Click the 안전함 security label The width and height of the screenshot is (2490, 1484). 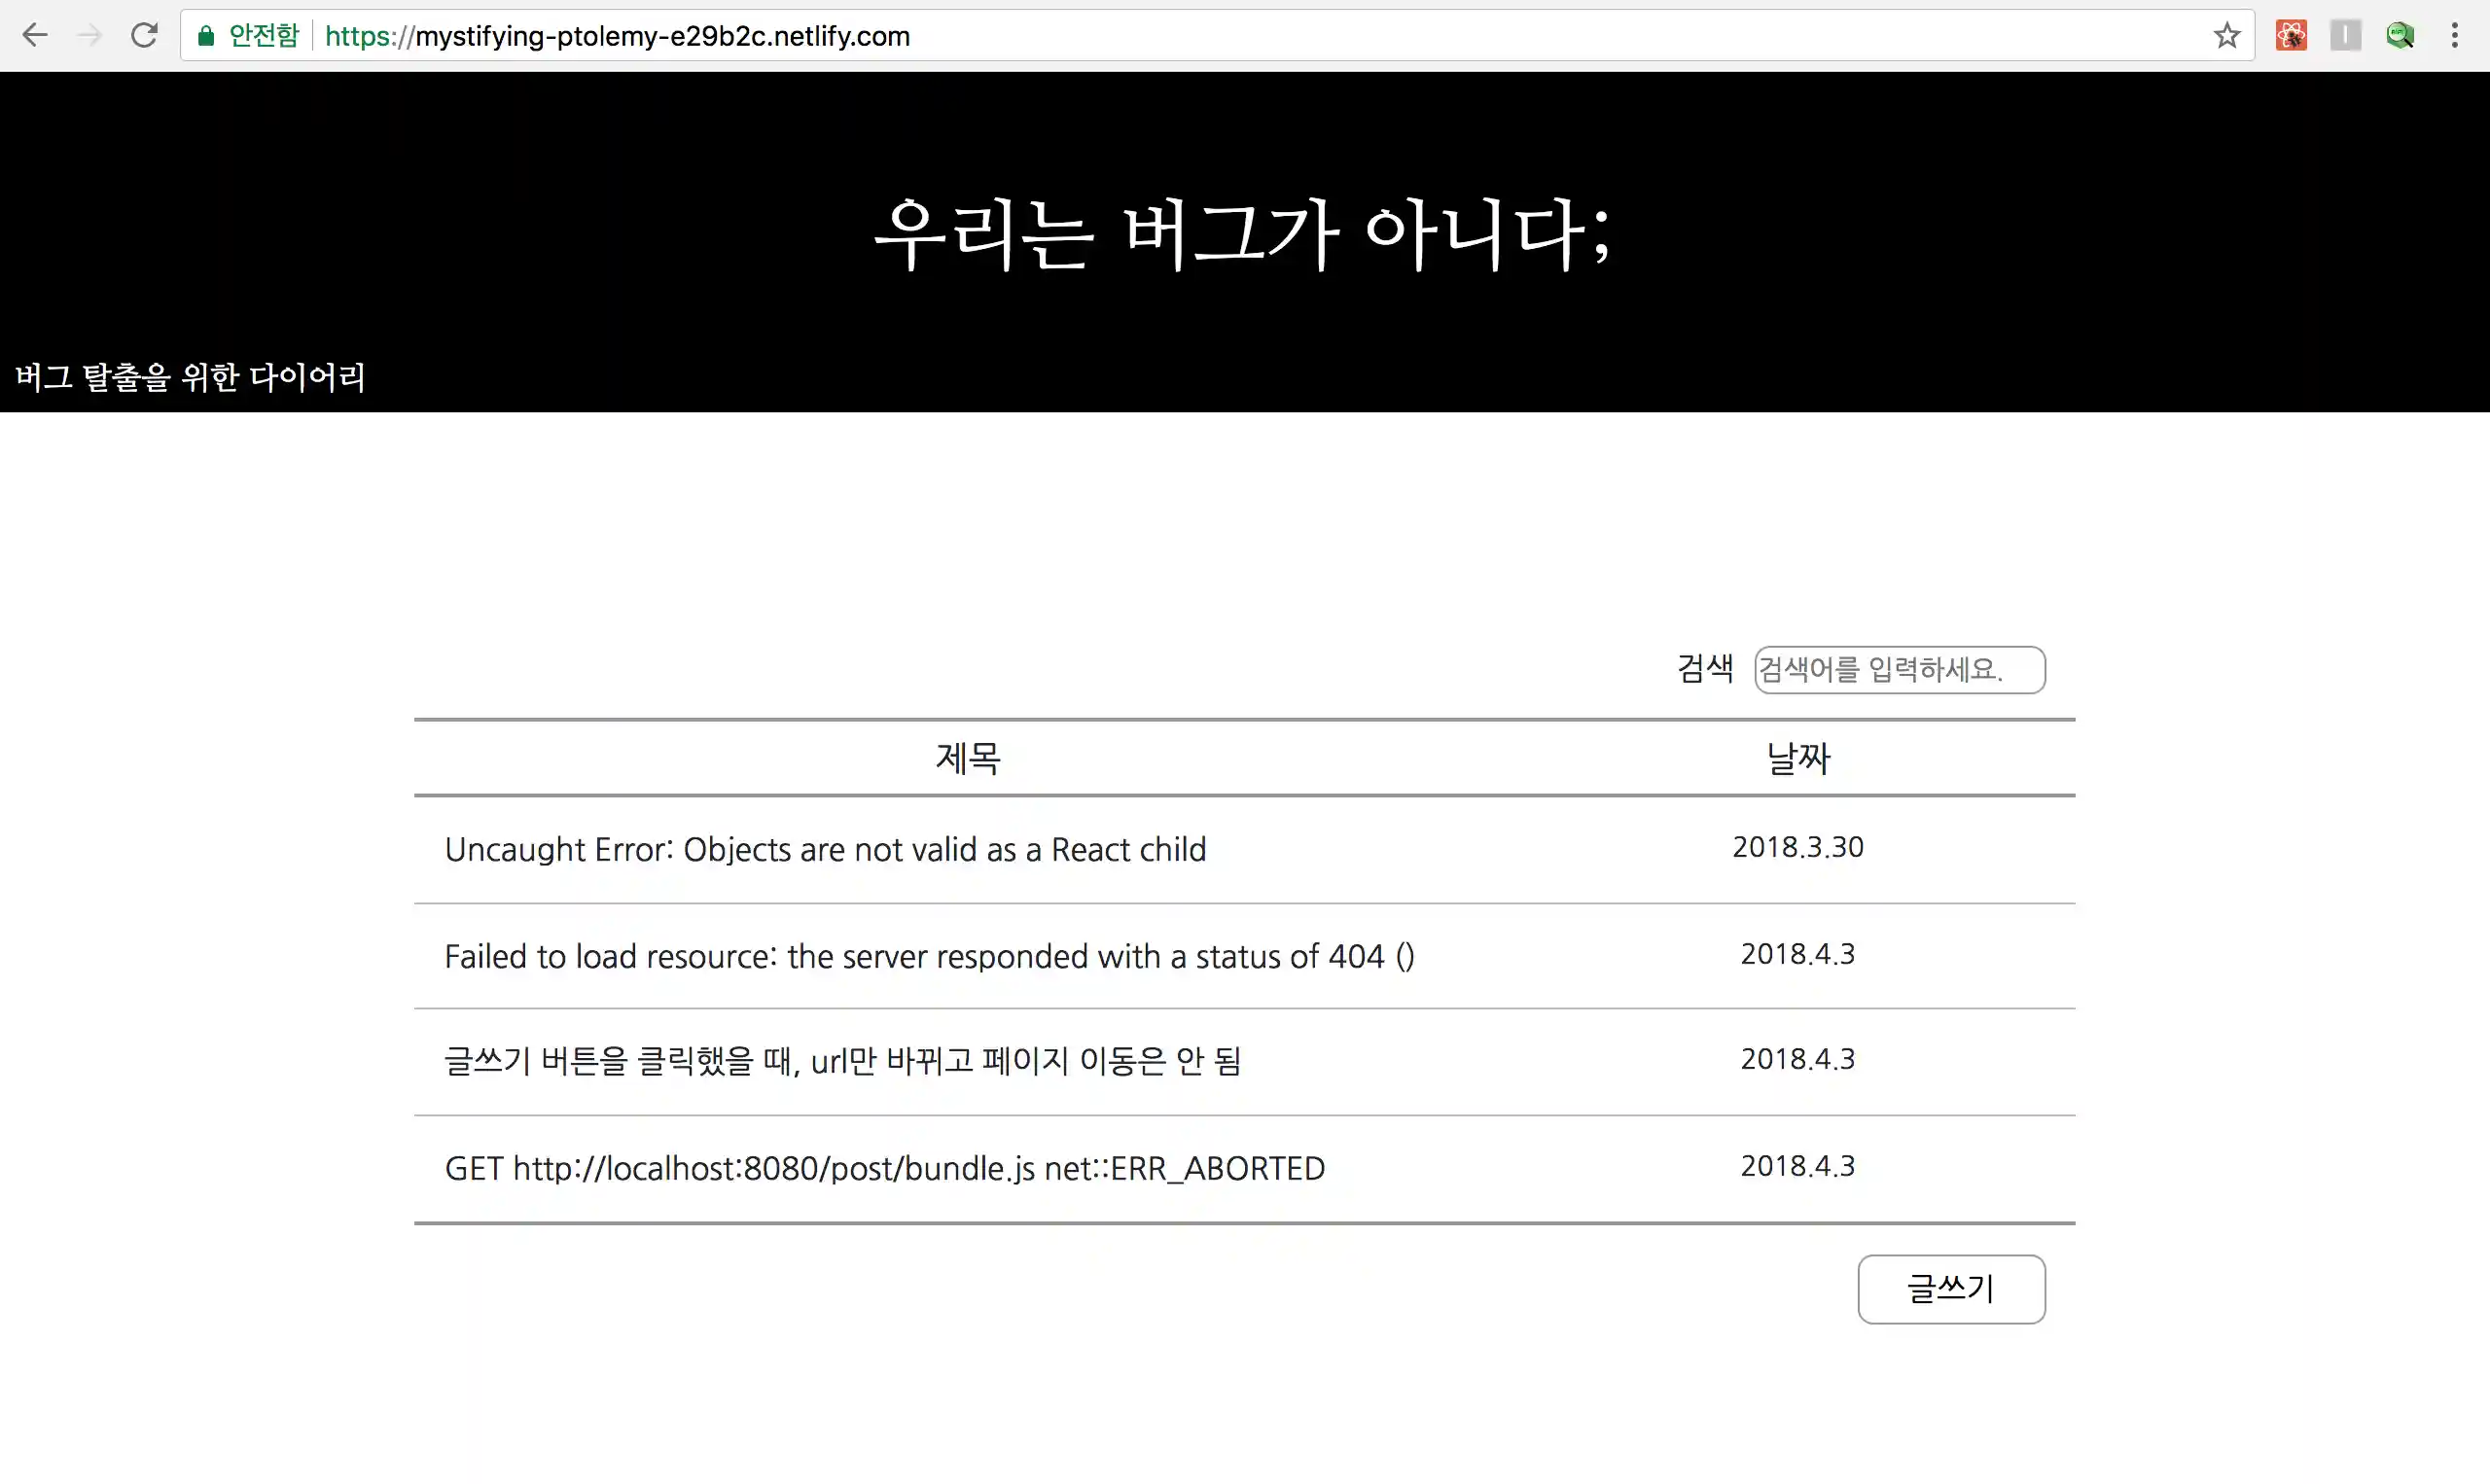262,35
